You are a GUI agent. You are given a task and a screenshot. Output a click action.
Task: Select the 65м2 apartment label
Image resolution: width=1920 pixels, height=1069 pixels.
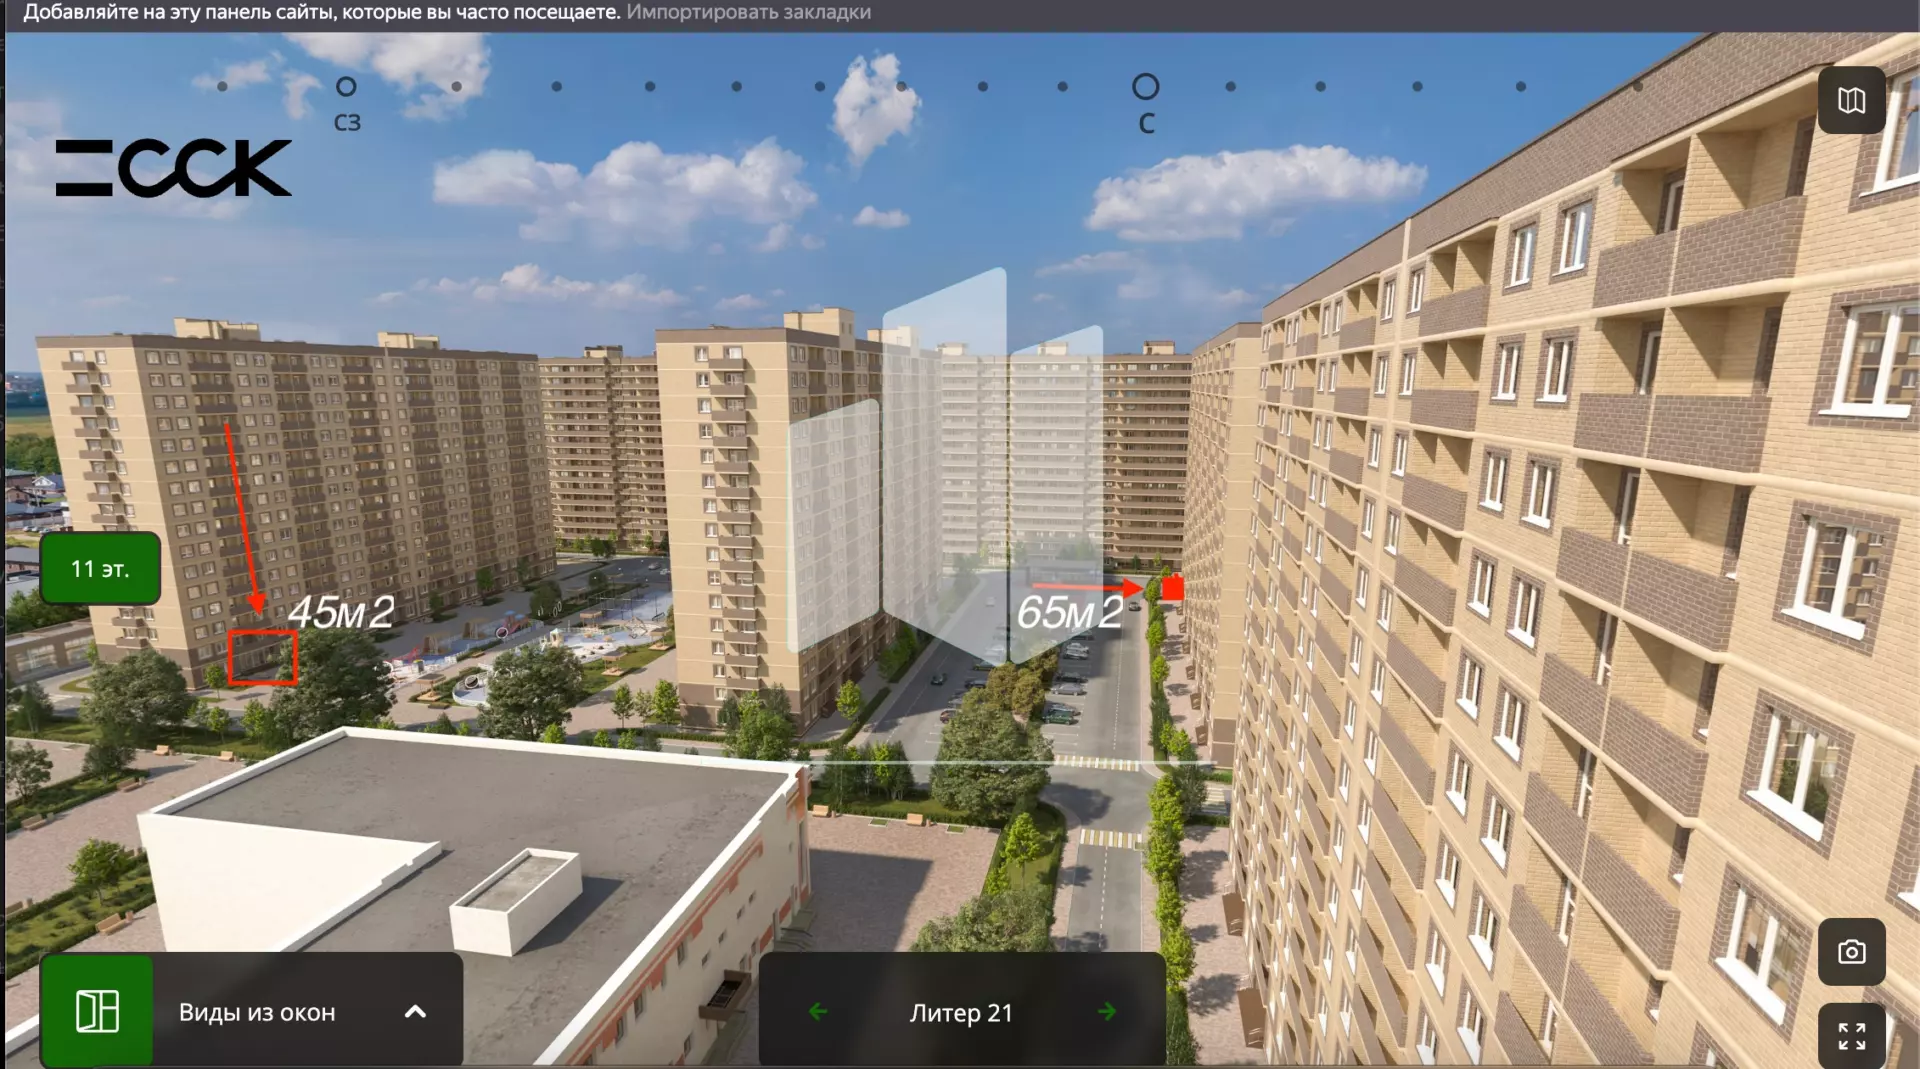pos(1069,613)
